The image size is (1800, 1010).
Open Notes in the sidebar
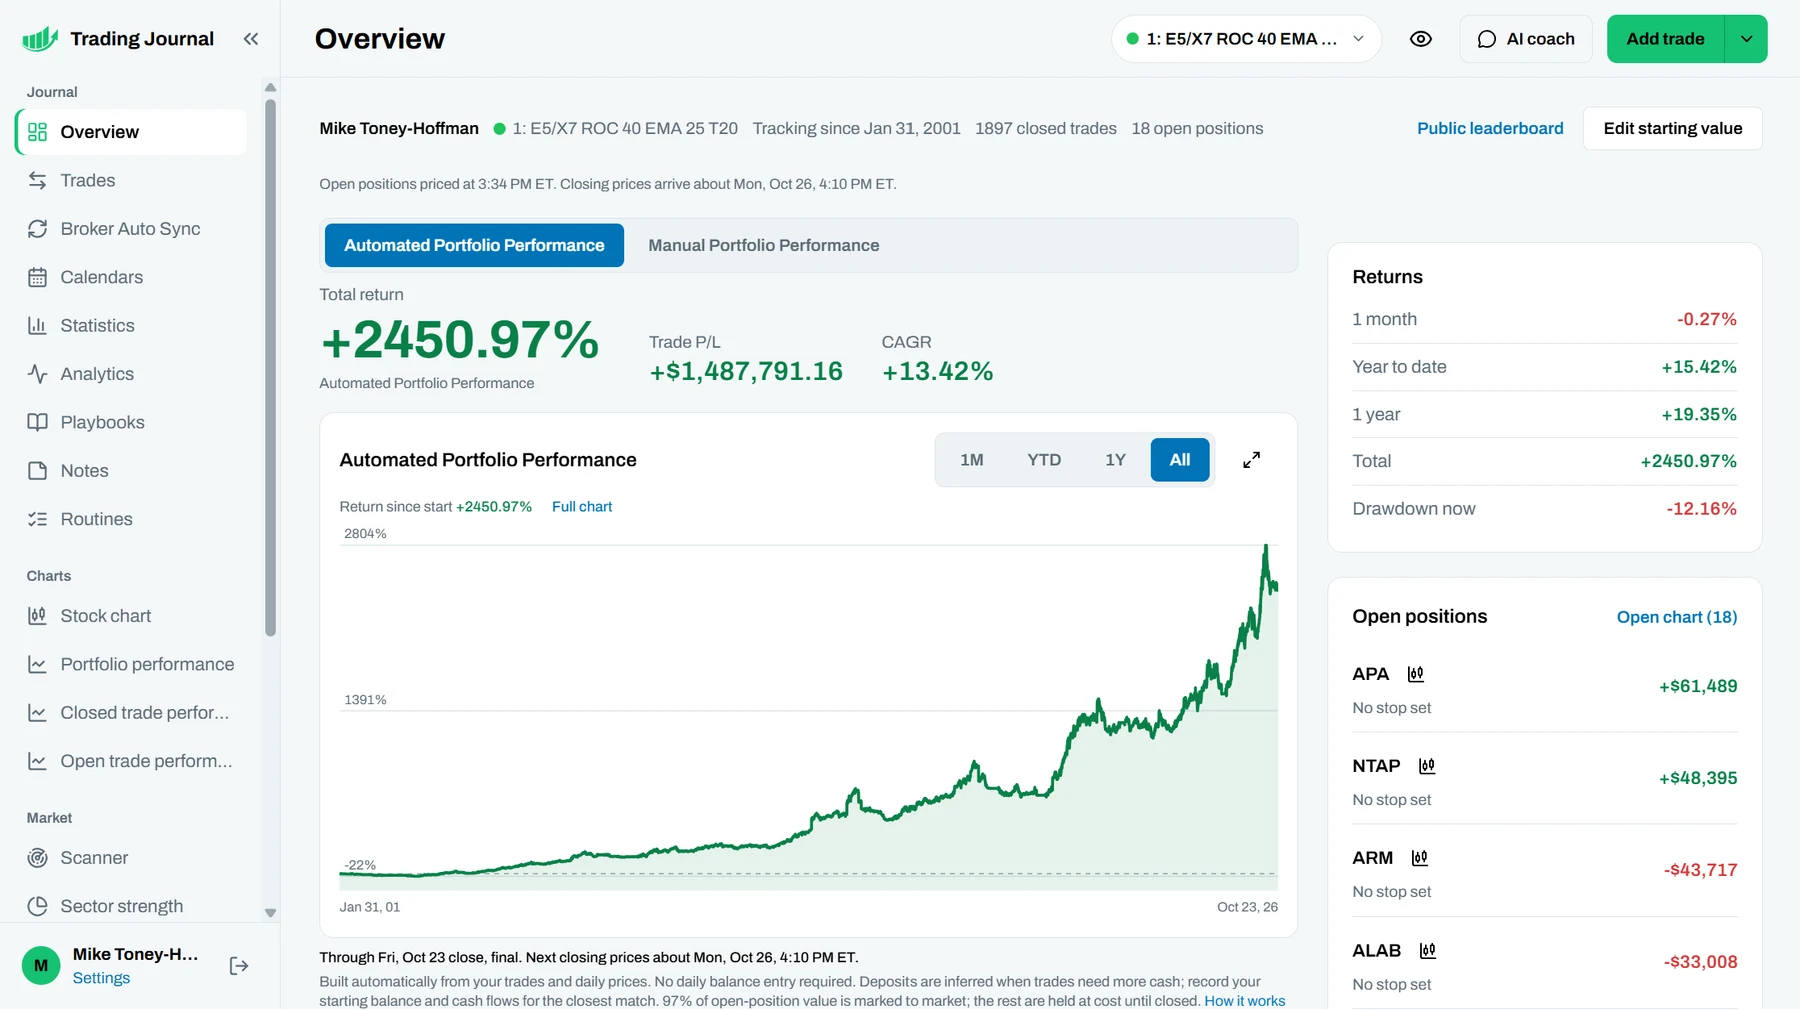(131, 471)
